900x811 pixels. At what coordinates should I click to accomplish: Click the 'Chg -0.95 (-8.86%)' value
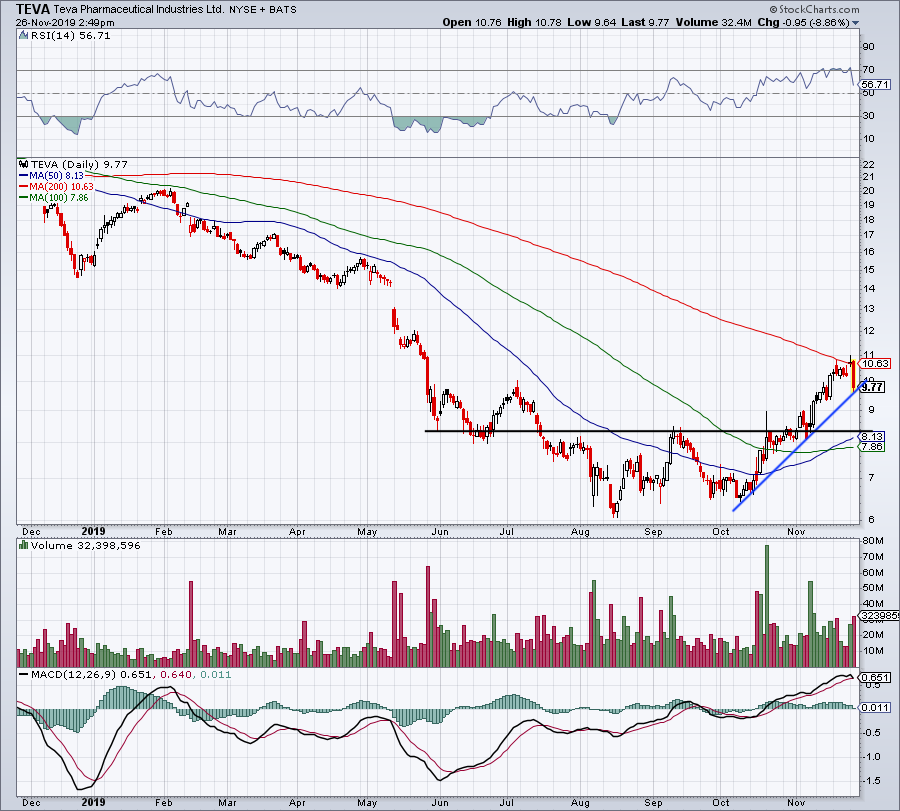[x=803, y=22]
